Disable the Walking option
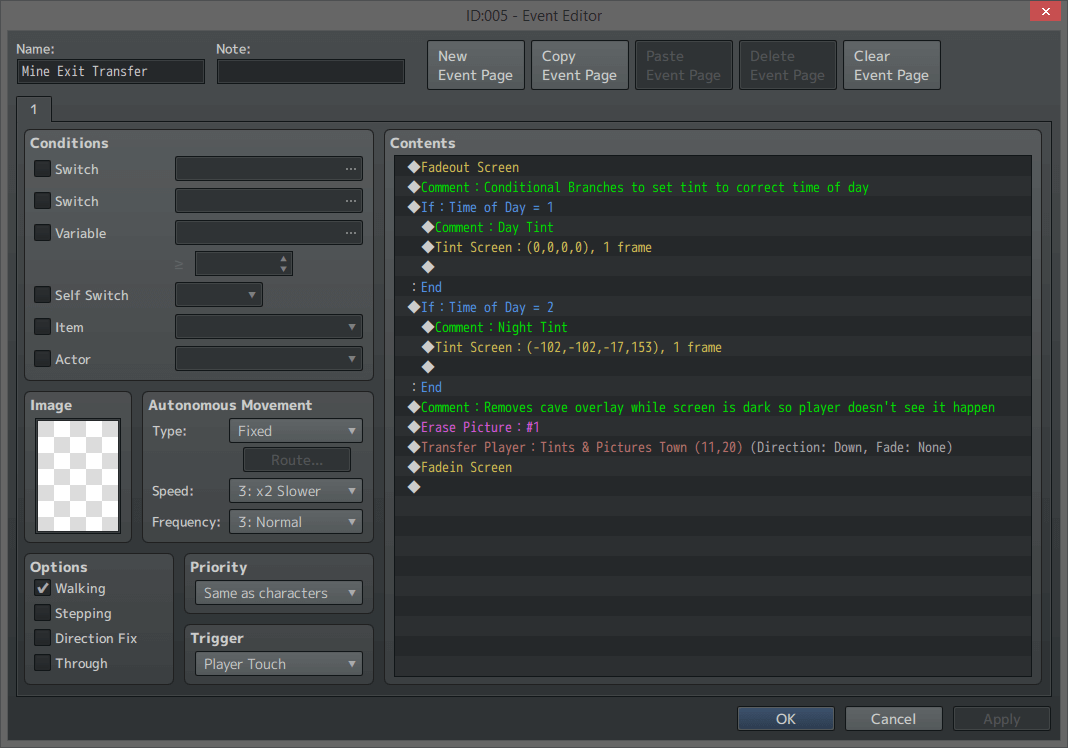 (42, 588)
